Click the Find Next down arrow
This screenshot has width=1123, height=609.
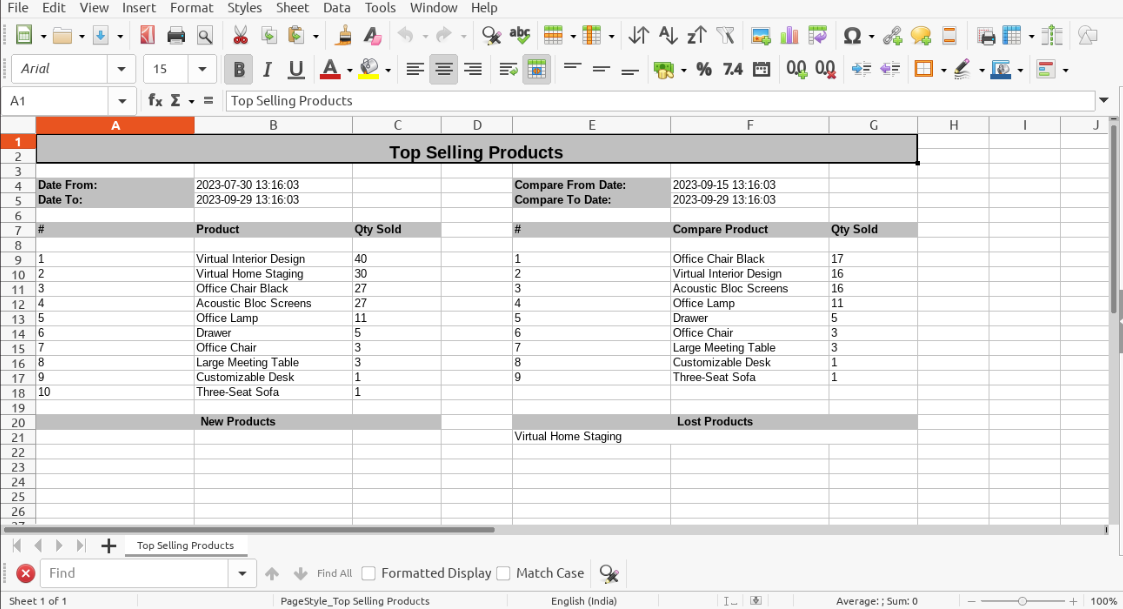pos(300,573)
